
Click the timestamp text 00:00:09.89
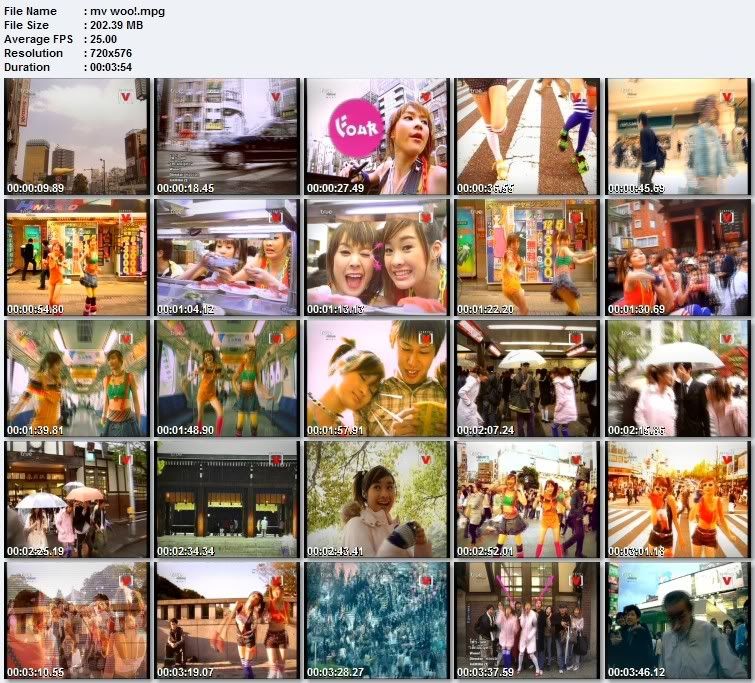(x=35, y=188)
